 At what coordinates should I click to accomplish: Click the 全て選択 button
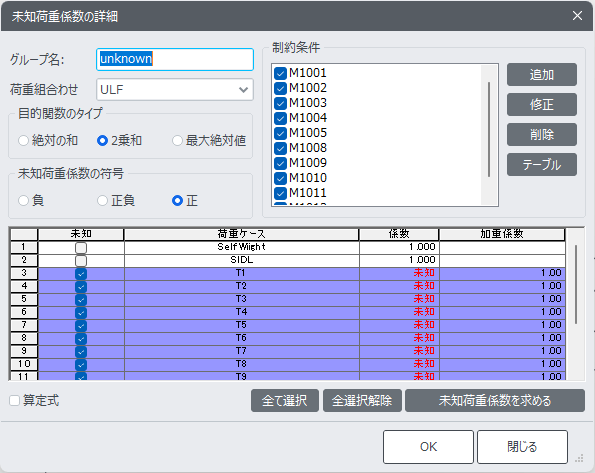coord(285,400)
